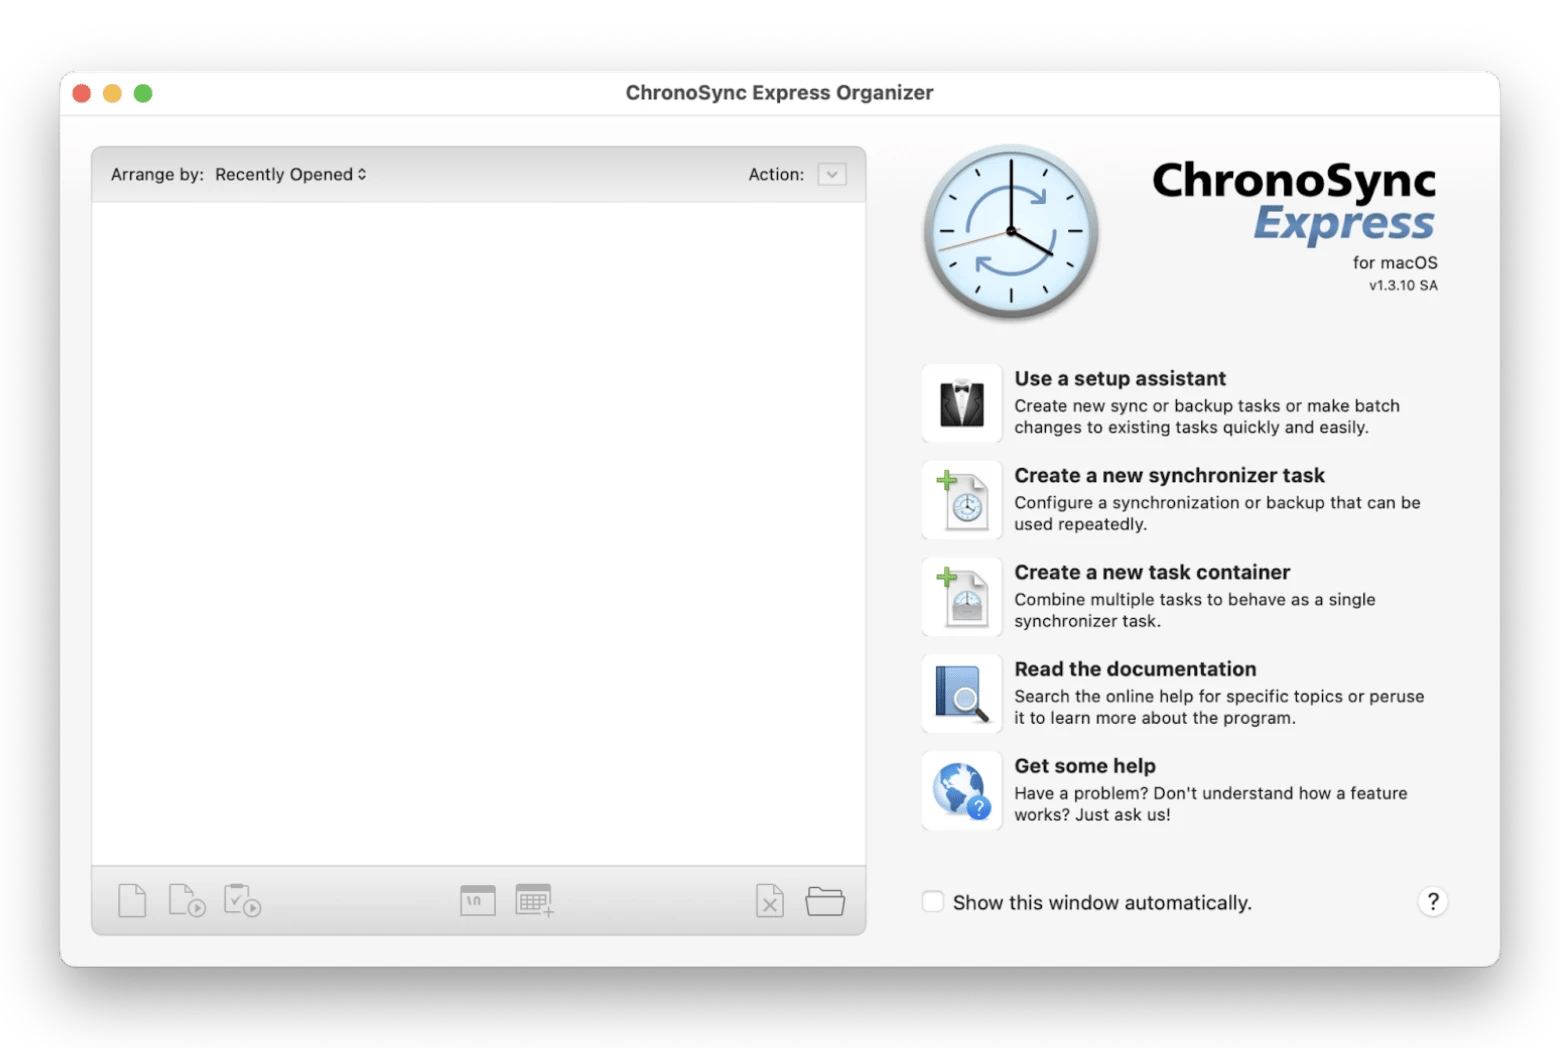
Task: Minimize the window with the yellow button
Action: coord(112,93)
